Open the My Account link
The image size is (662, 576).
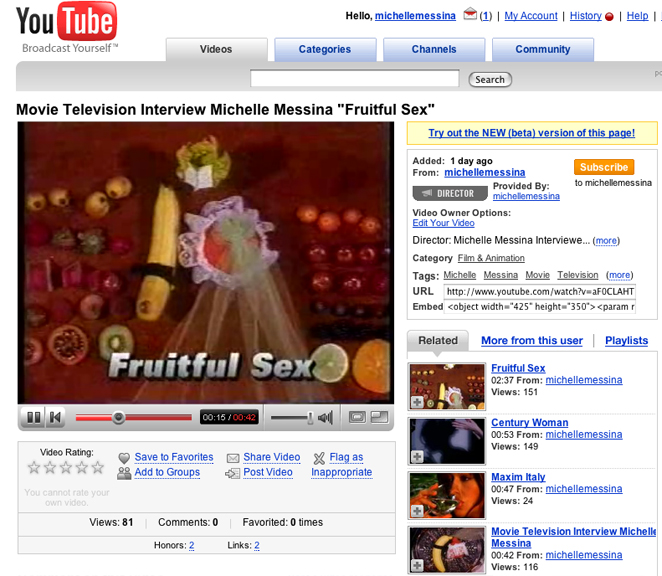click(x=531, y=16)
